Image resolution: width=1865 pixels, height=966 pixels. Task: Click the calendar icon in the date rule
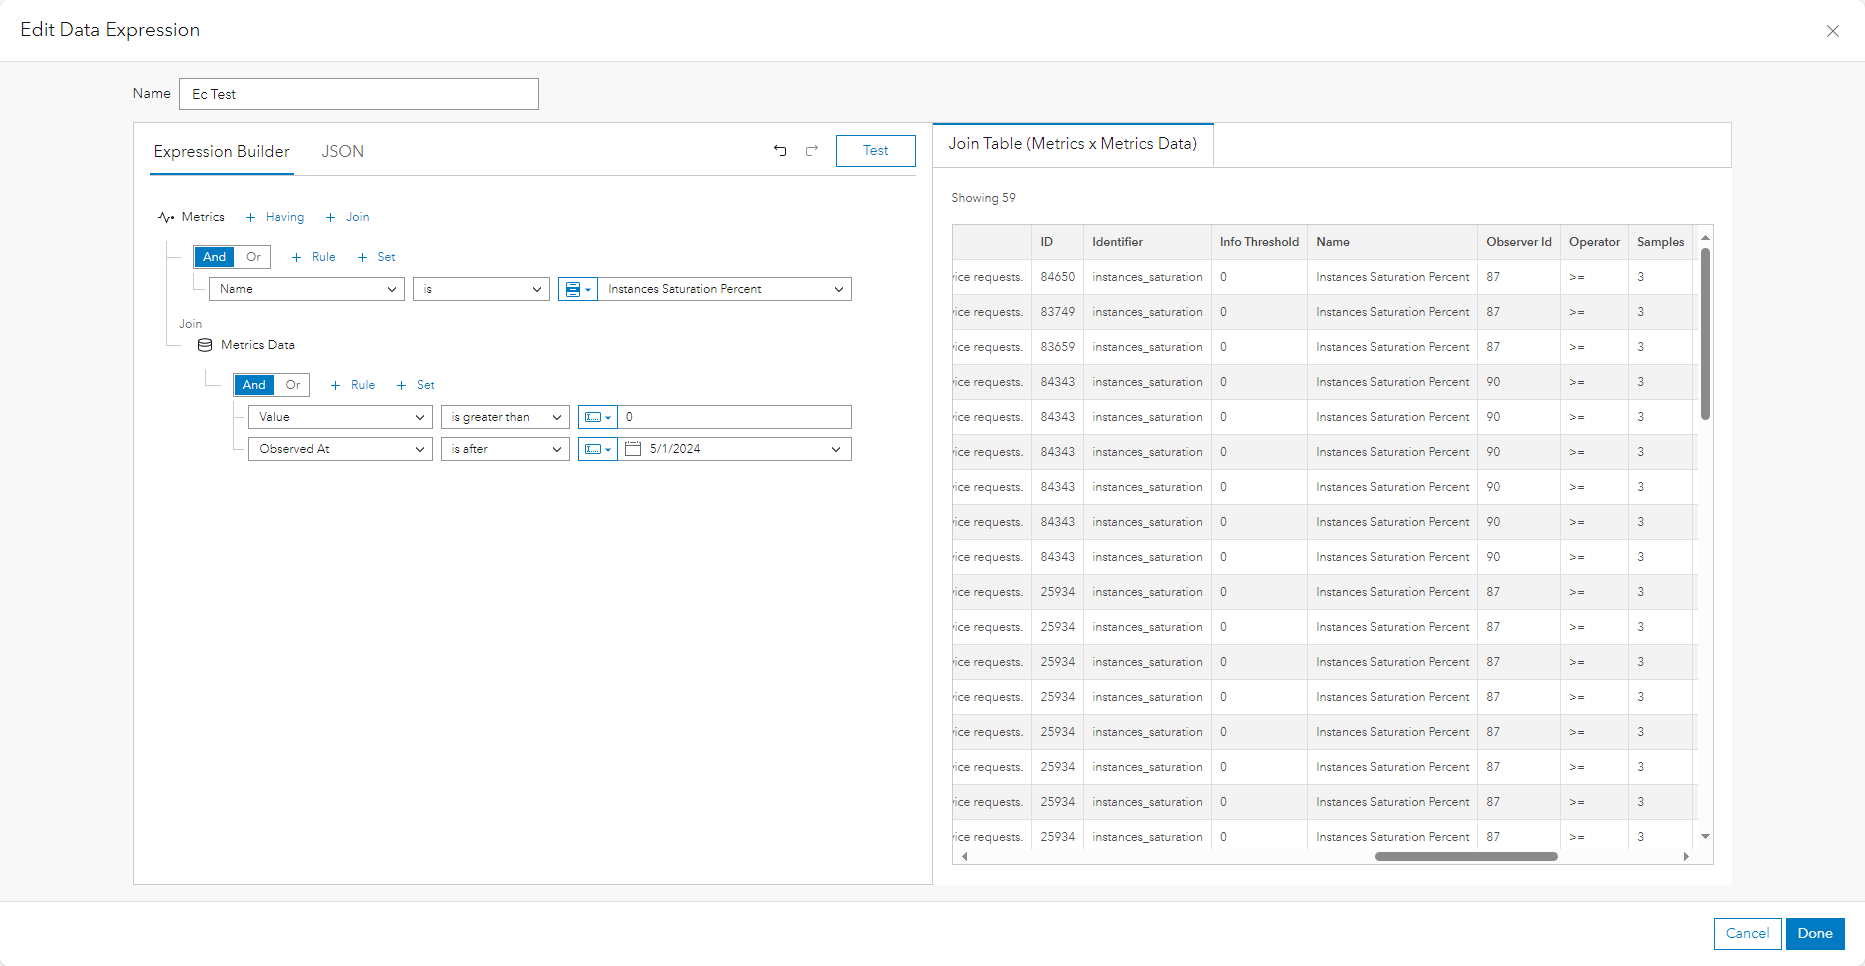pos(632,449)
